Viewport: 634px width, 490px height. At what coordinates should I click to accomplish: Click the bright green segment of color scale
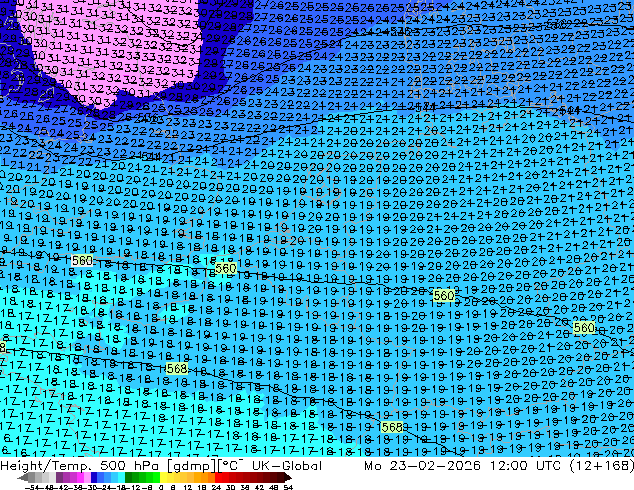pos(156,478)
